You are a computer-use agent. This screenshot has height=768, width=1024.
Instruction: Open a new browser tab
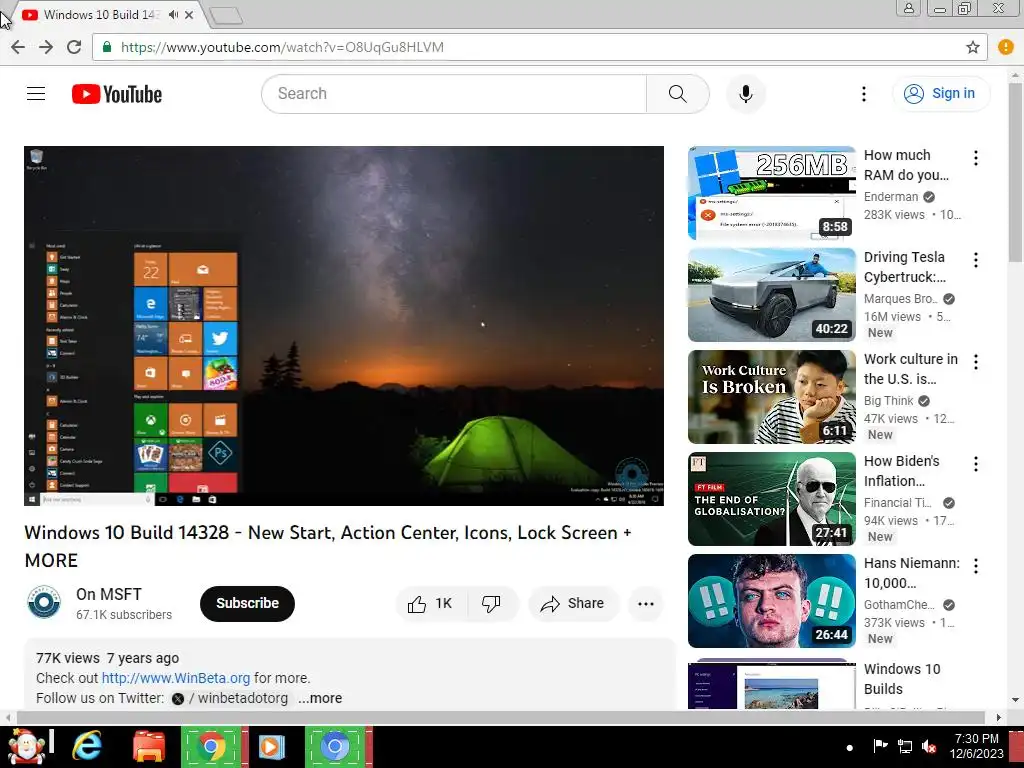[227, 16]
